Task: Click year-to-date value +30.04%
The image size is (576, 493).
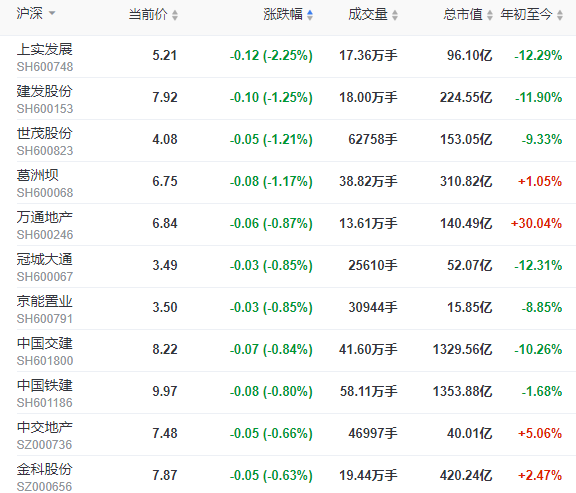Action: pyautogui.click(x=536, y=223)
